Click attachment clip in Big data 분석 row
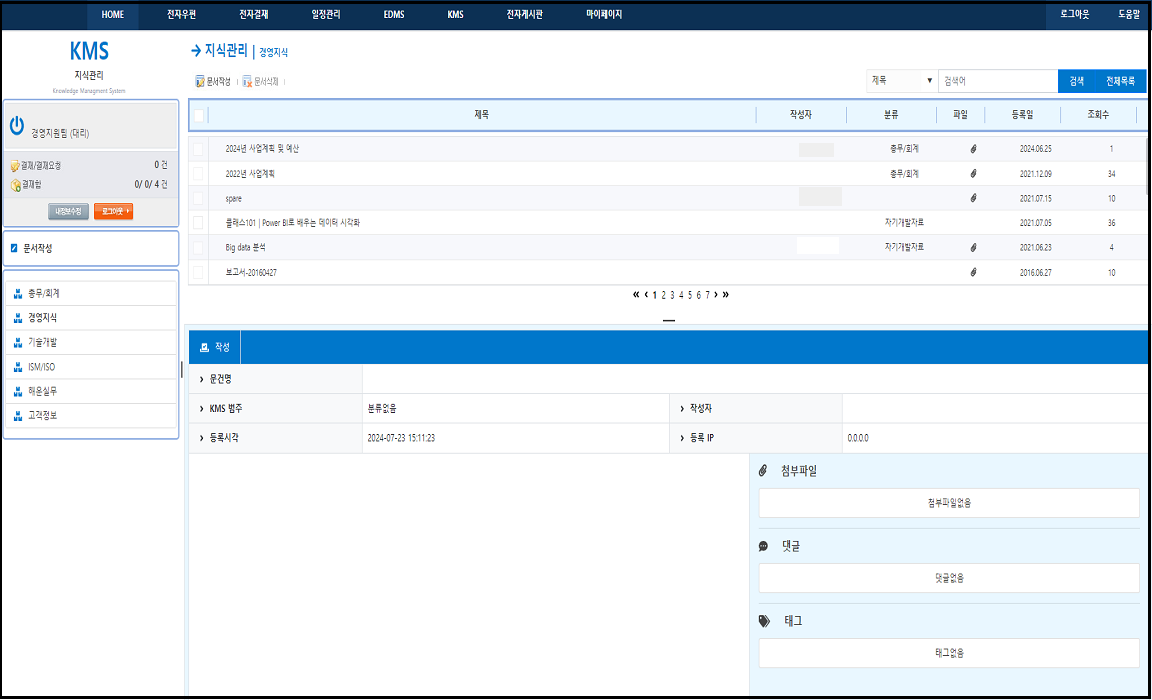The width and height of the screenshot is (1152, 700). click(973, 248)
